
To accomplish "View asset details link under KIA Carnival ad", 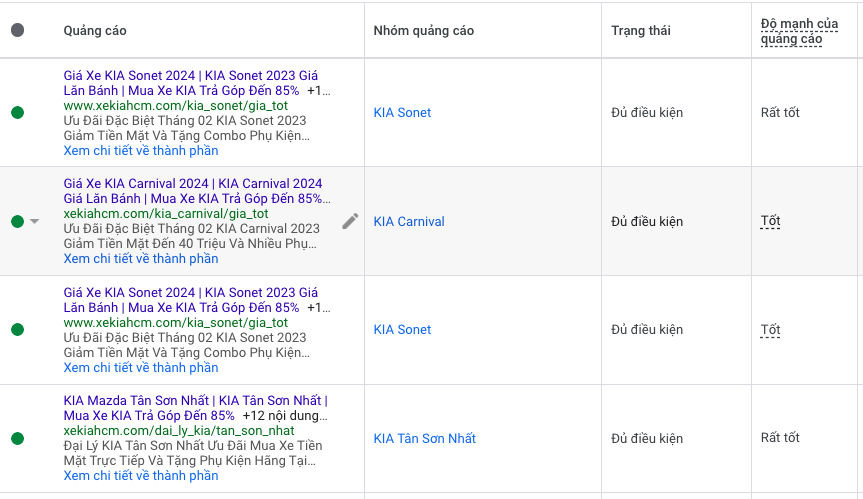I will pos(140,259).
